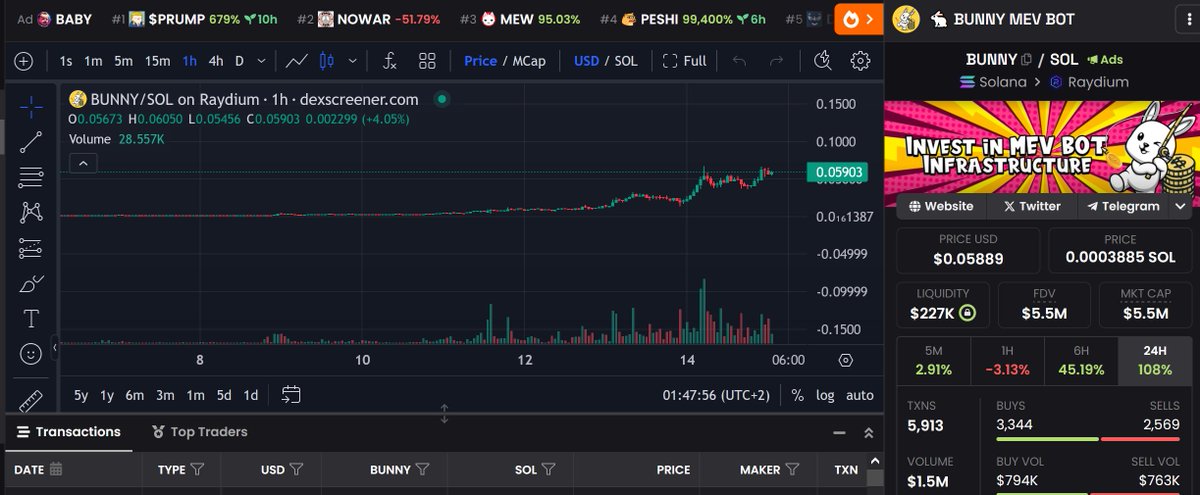Screen dimensions: 1200x495
Task: Copy the BUNNY token address icon
Action: tap(1027, 60)
